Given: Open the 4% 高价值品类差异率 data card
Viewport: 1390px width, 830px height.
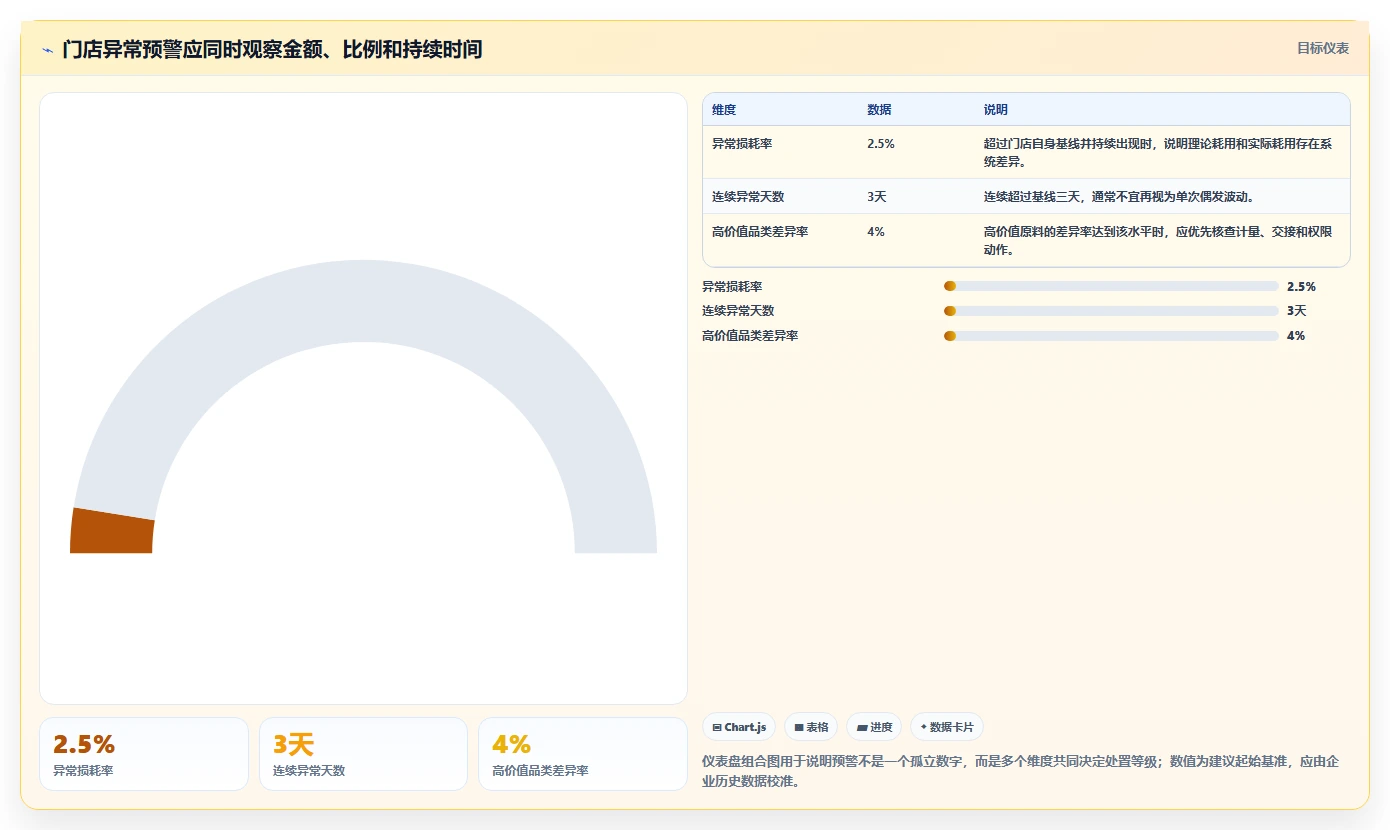Looking at the screenshot, I should pos(583,754).
